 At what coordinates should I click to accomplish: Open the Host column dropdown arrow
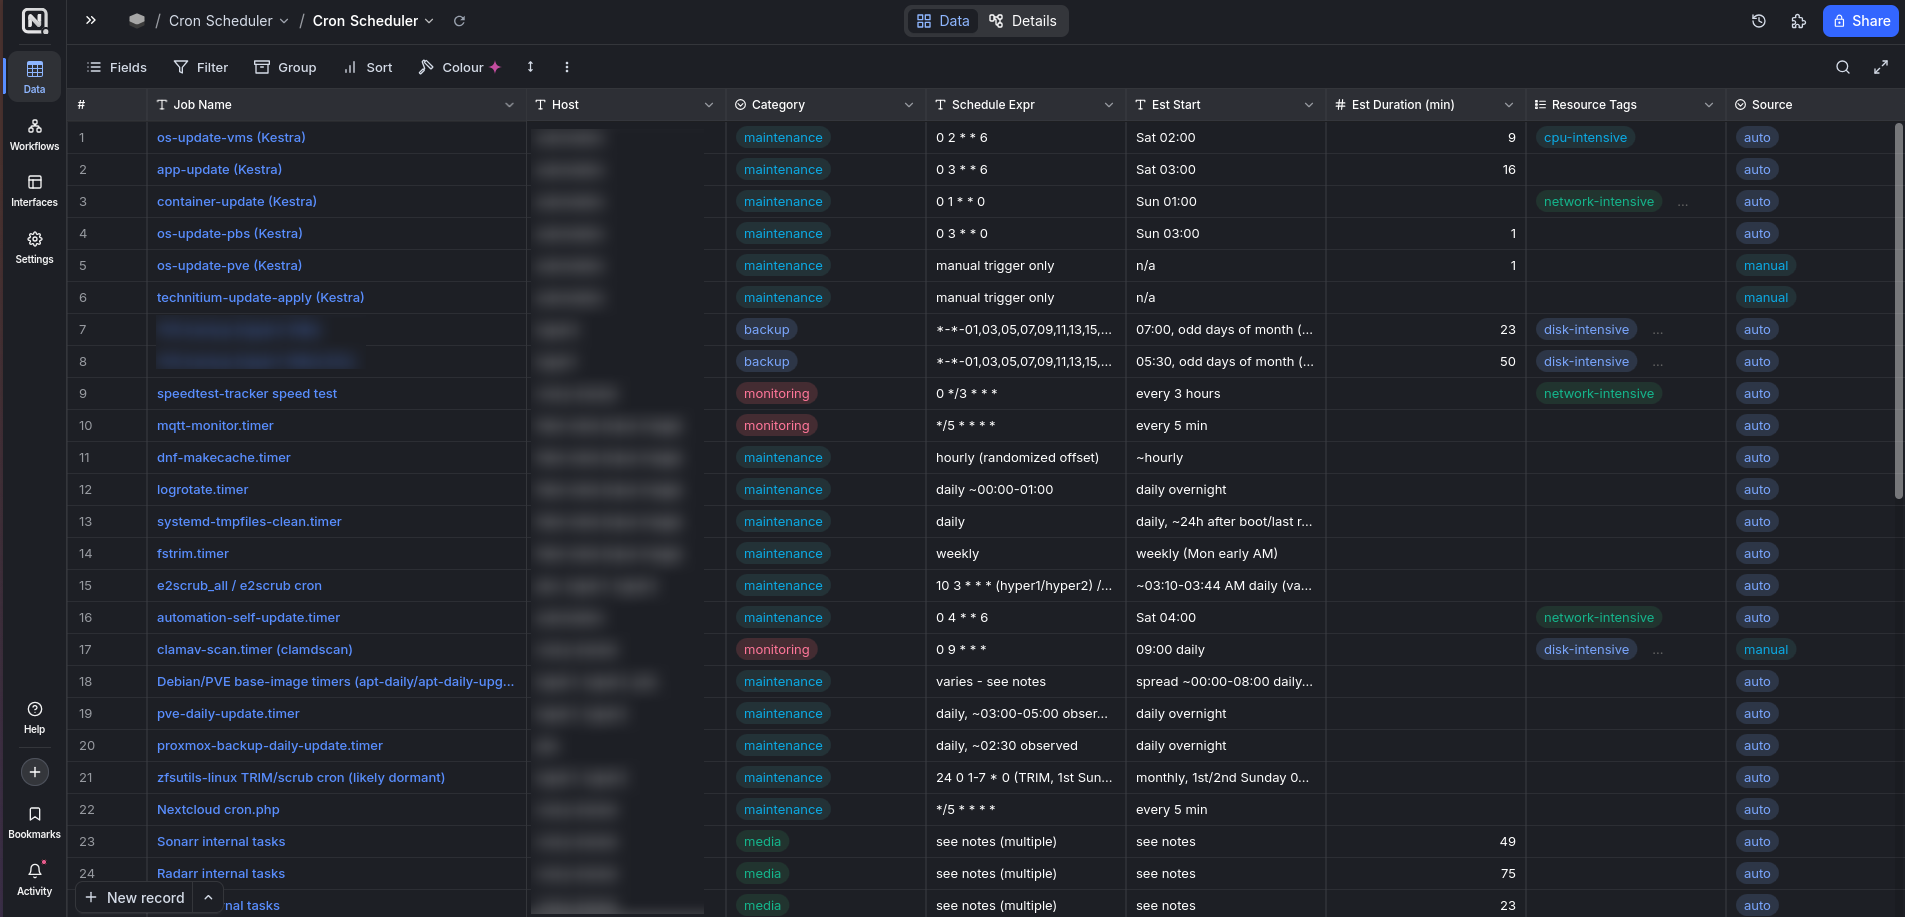[709, 105]
